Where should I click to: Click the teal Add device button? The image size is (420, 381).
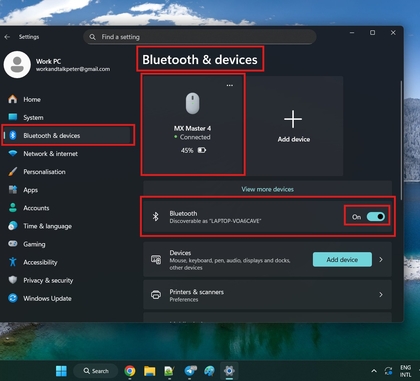click(x=342, y=259)
